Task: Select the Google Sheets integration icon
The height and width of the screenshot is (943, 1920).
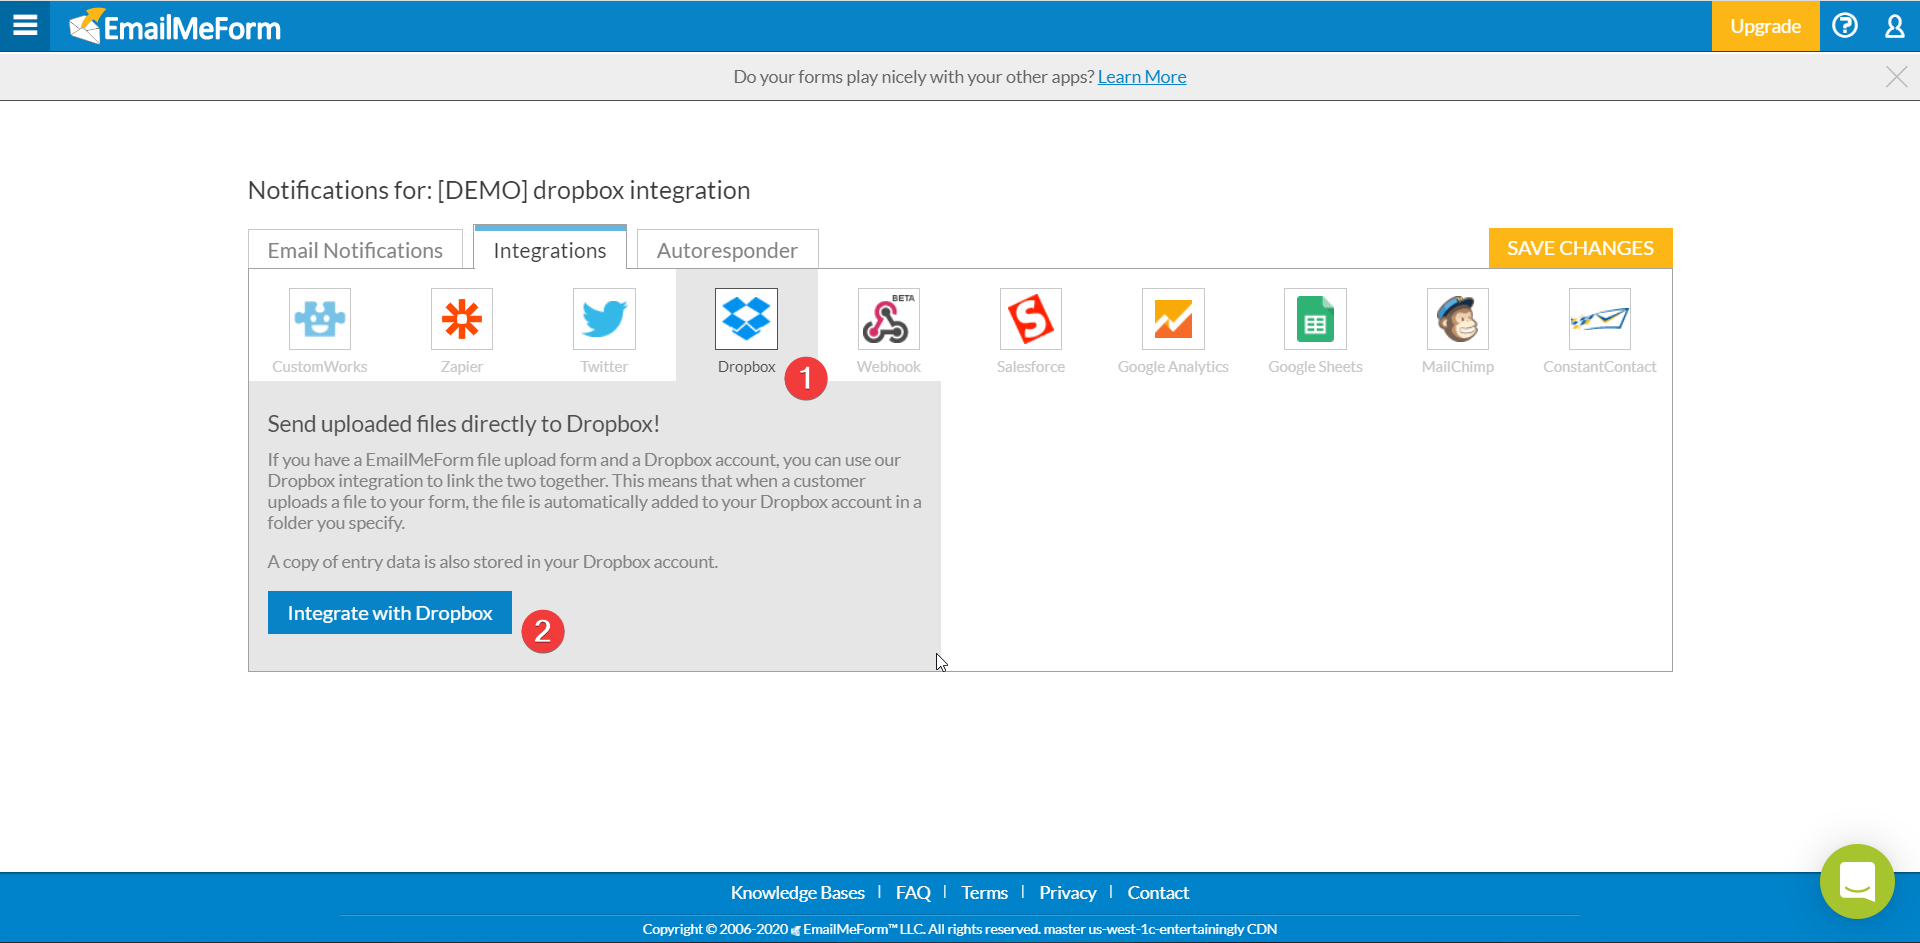Action: 1315,319
